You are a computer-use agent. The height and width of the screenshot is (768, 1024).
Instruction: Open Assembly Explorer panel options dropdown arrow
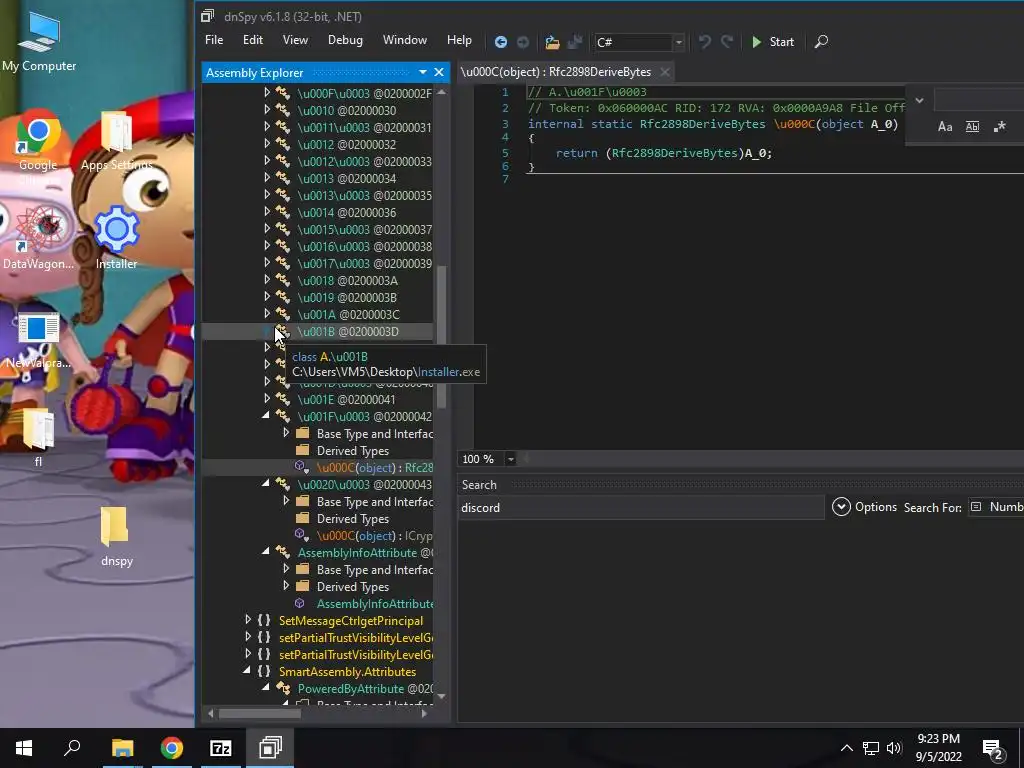coord(423,72)
